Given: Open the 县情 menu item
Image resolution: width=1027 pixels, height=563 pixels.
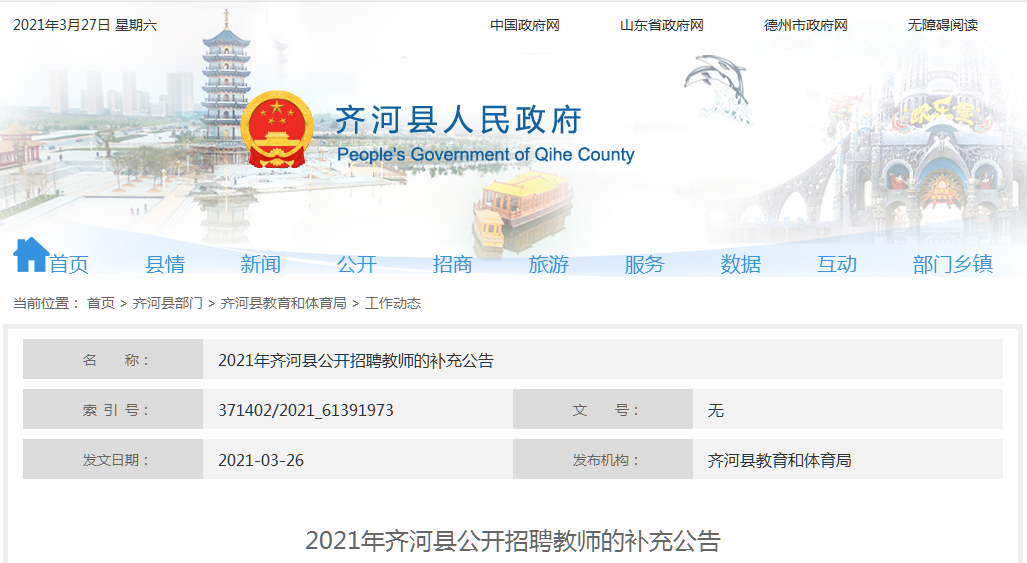Looking at the screenshot, I should click(165, 264).
